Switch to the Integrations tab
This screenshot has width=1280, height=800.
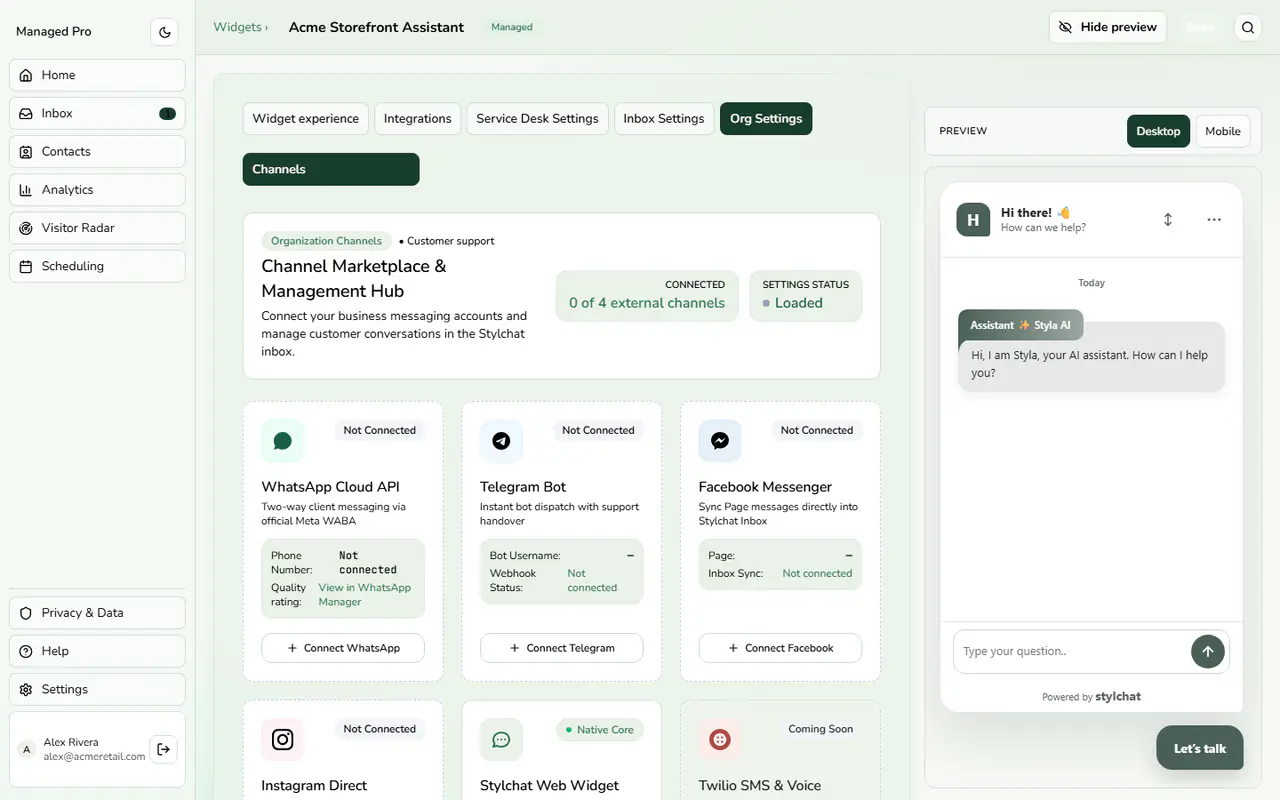point(418,118)
